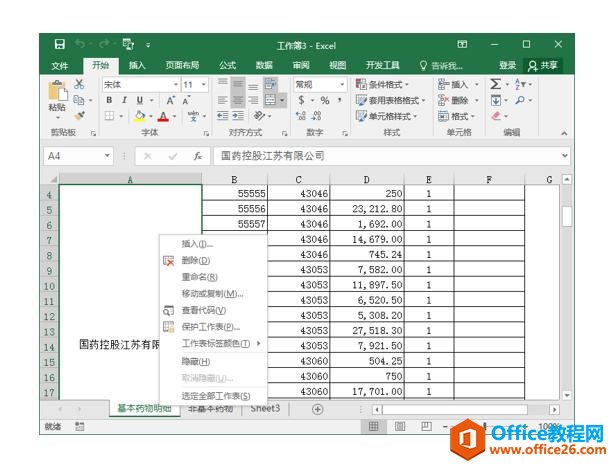
Task: Expand the formula bar with the chevron
Action: click(565, 156)
